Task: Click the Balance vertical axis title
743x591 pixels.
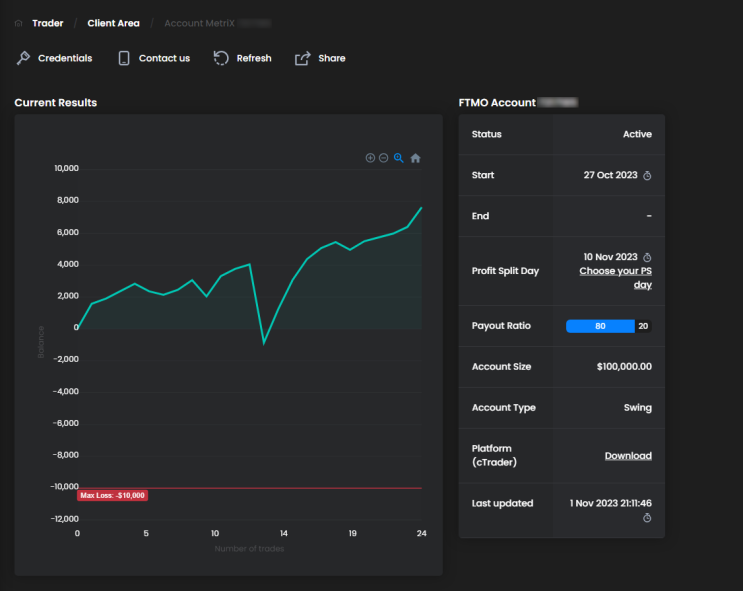Action: (41, 342)
